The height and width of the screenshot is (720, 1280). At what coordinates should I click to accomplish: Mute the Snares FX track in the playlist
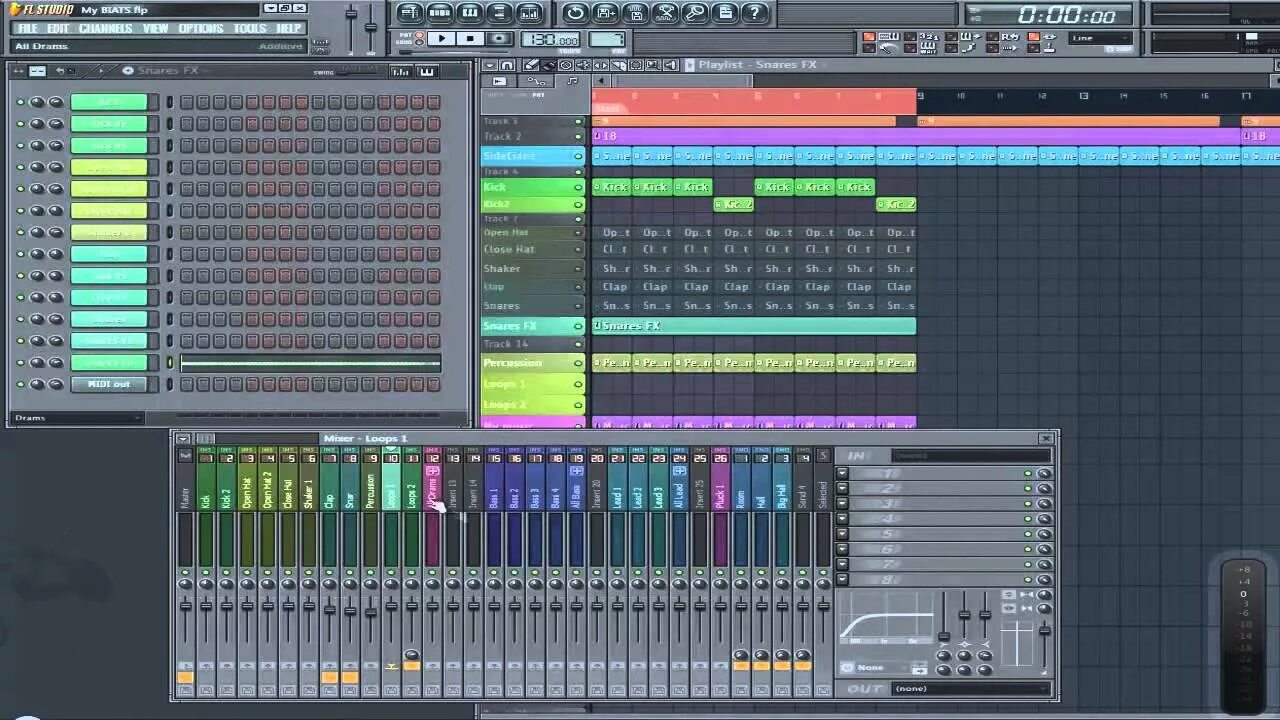pyautogui.click(x=578, y=326)
